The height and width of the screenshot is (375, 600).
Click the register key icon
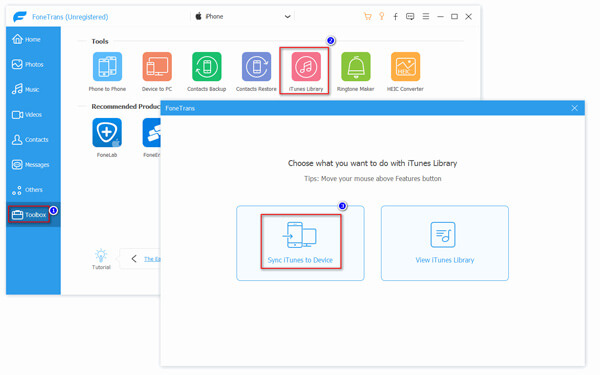coord(382,16)
